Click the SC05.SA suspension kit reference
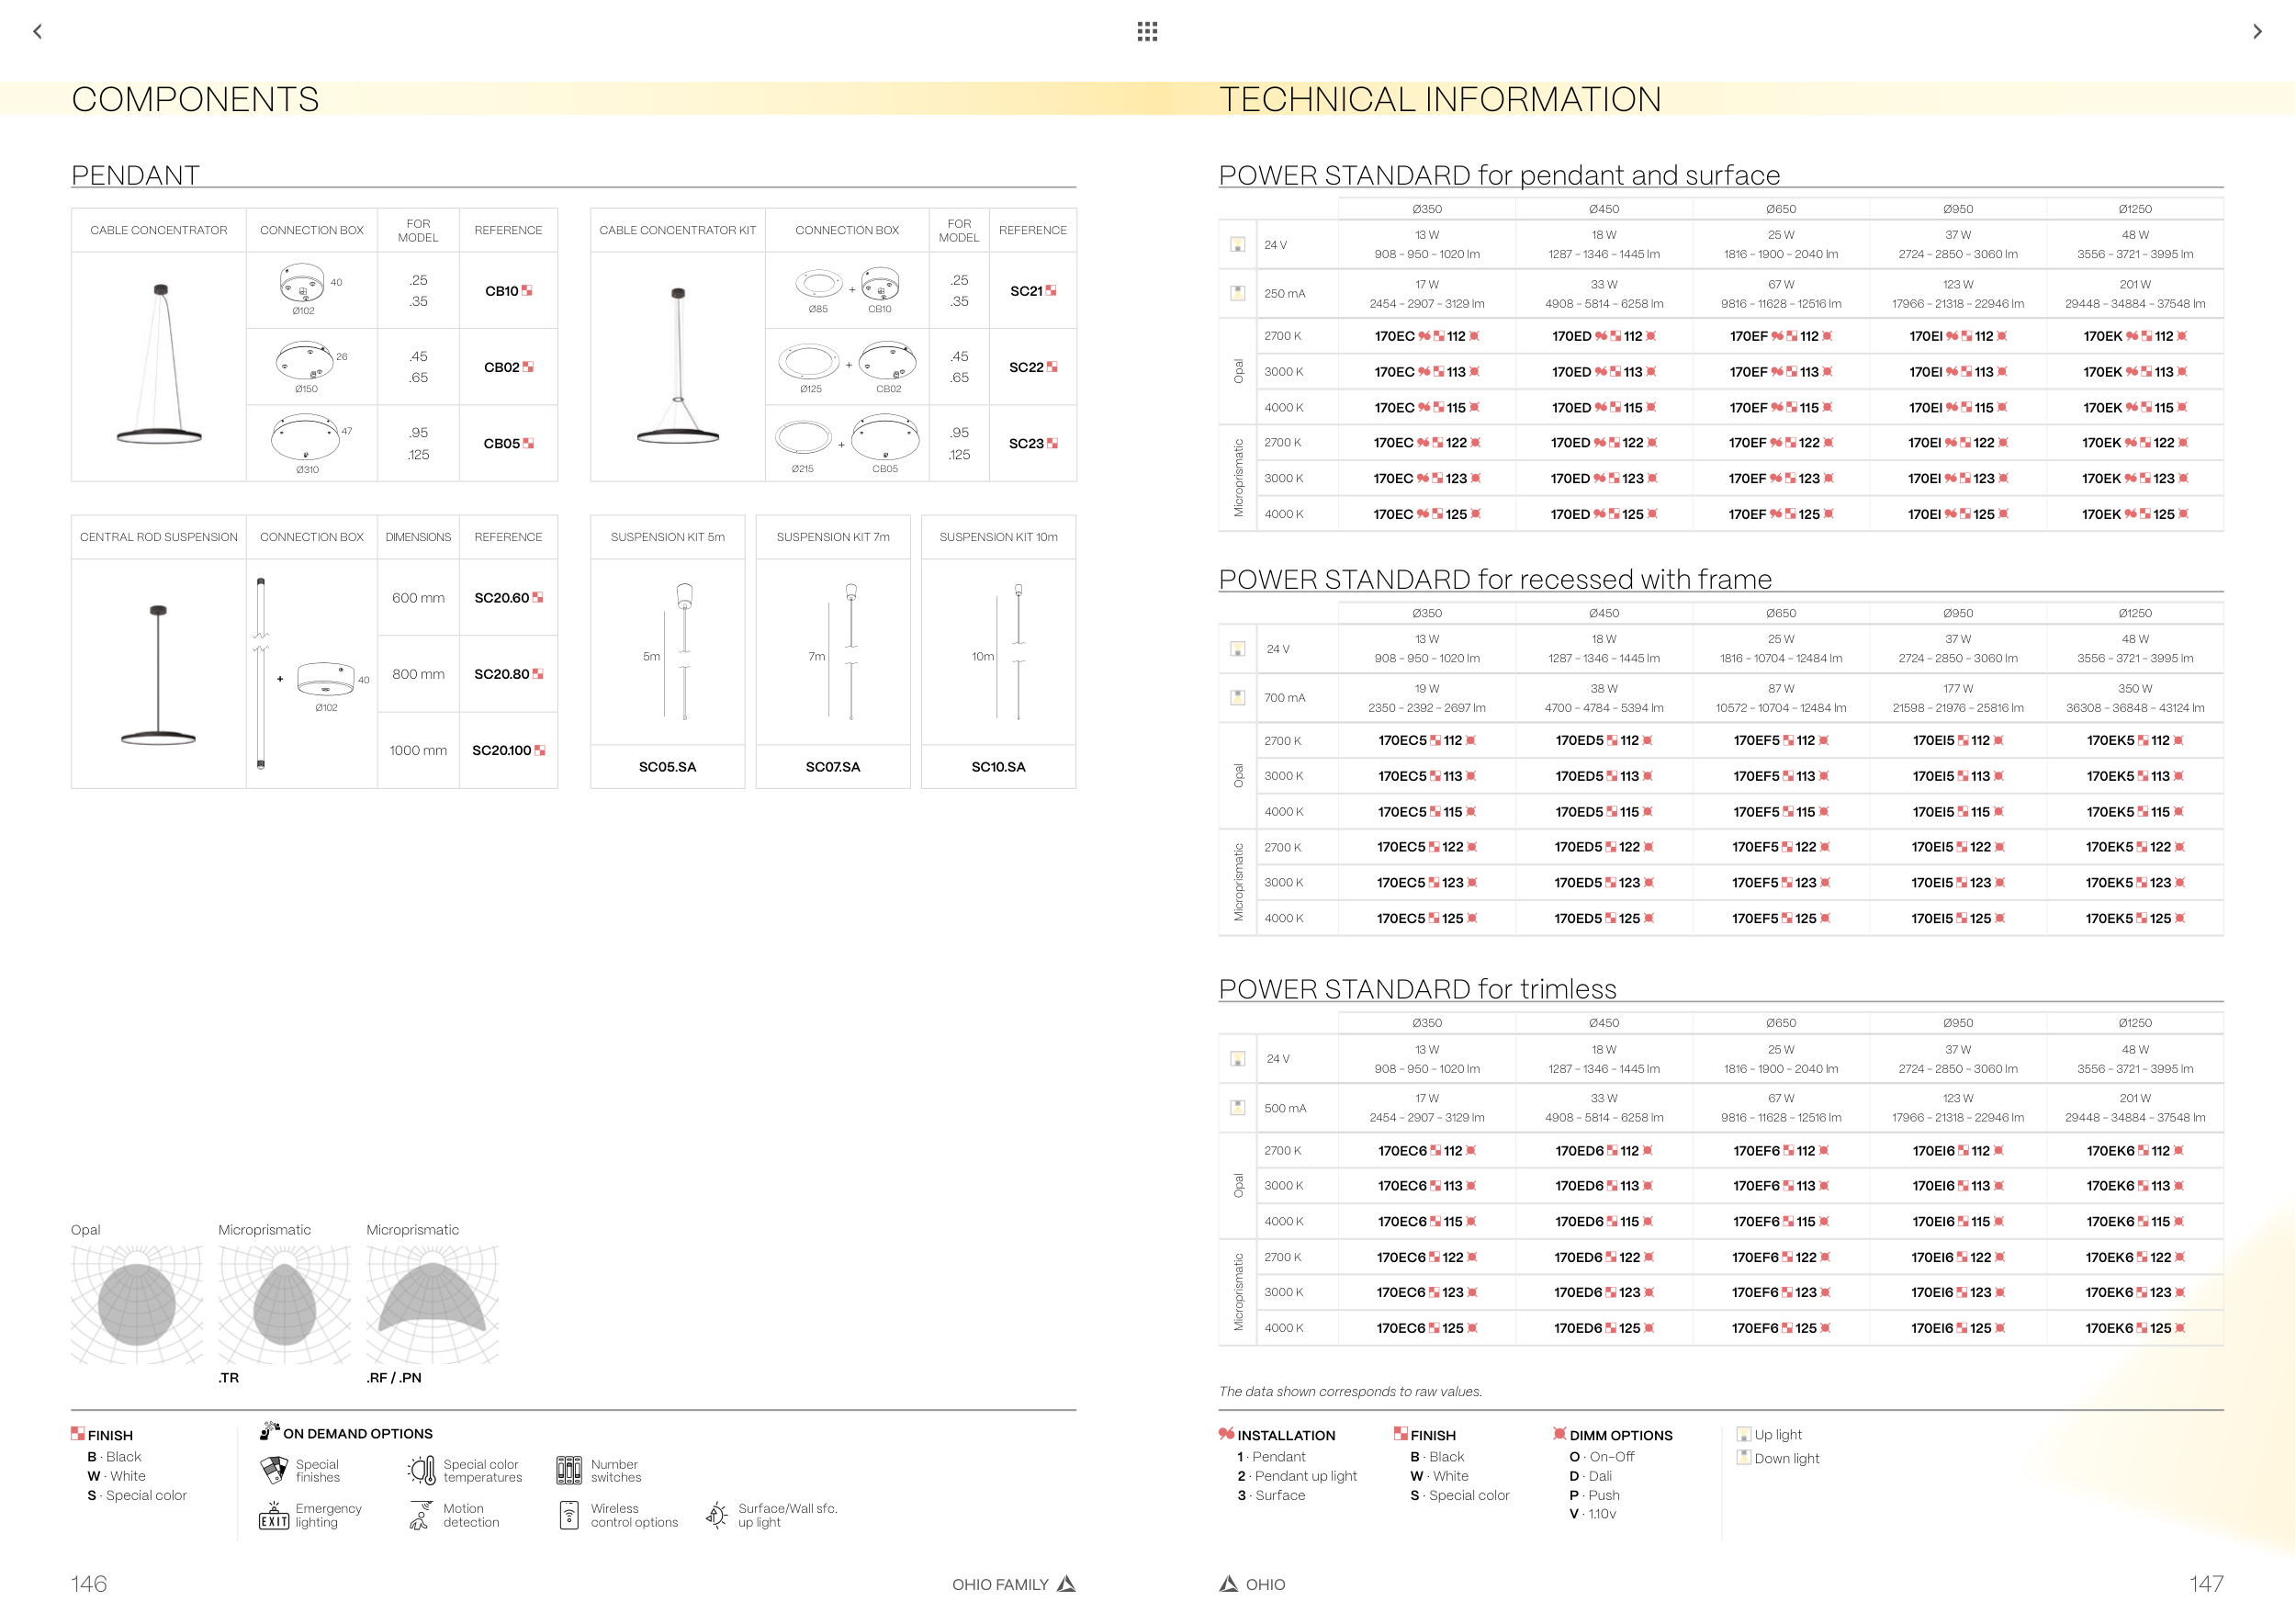The width and height of the screenshot is (2296, 1624). coord(667,767)
